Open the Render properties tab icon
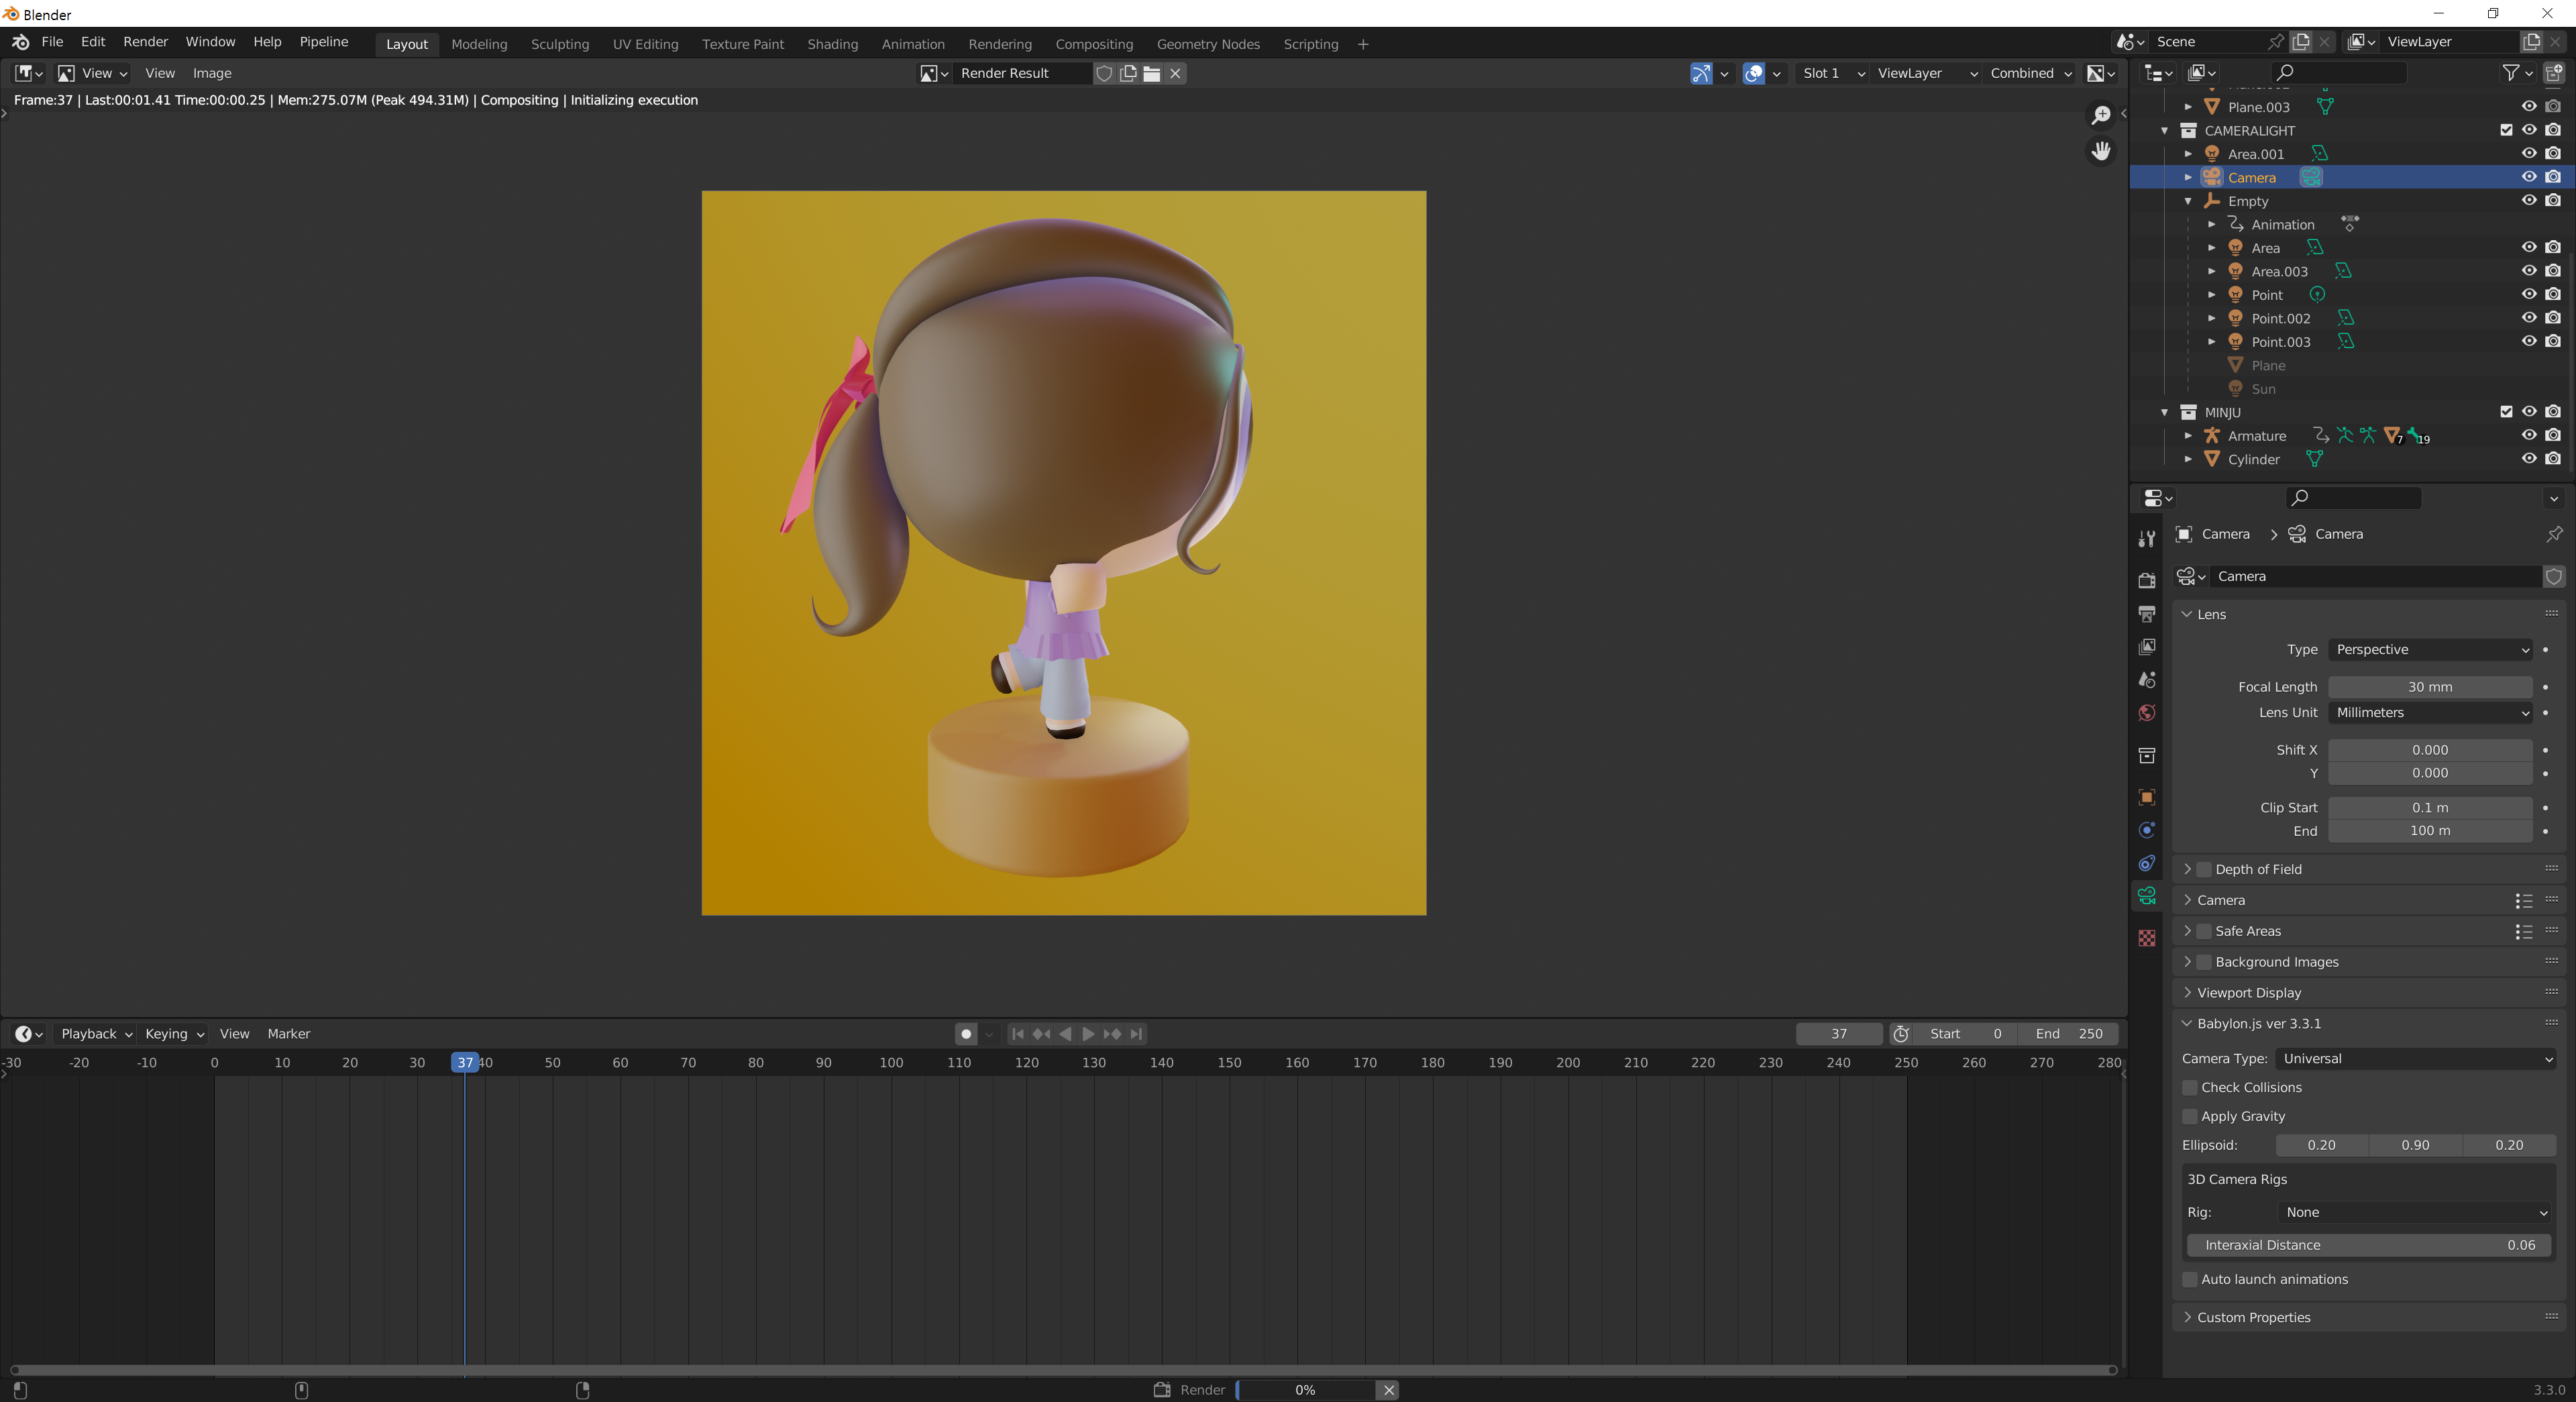The image size is (2576, 1402). 2146,580
